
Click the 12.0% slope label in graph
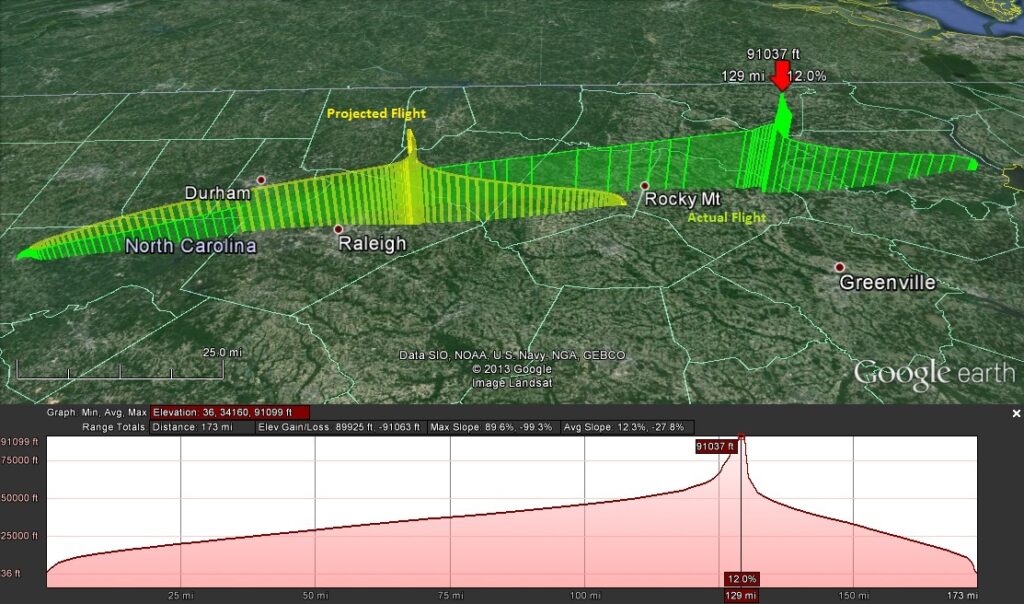coord(741,578)
